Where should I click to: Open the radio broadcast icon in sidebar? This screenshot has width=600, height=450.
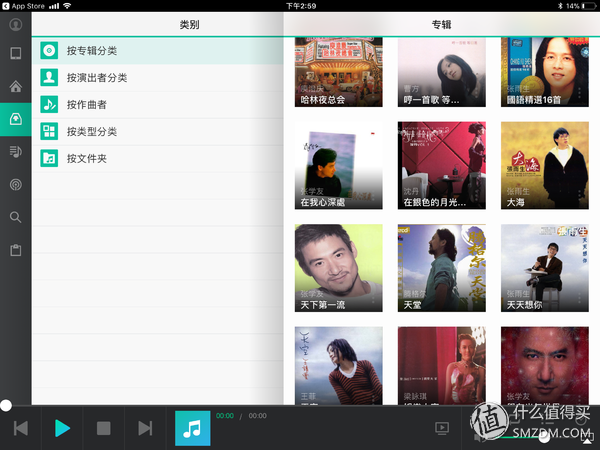[x=16, y=185]
